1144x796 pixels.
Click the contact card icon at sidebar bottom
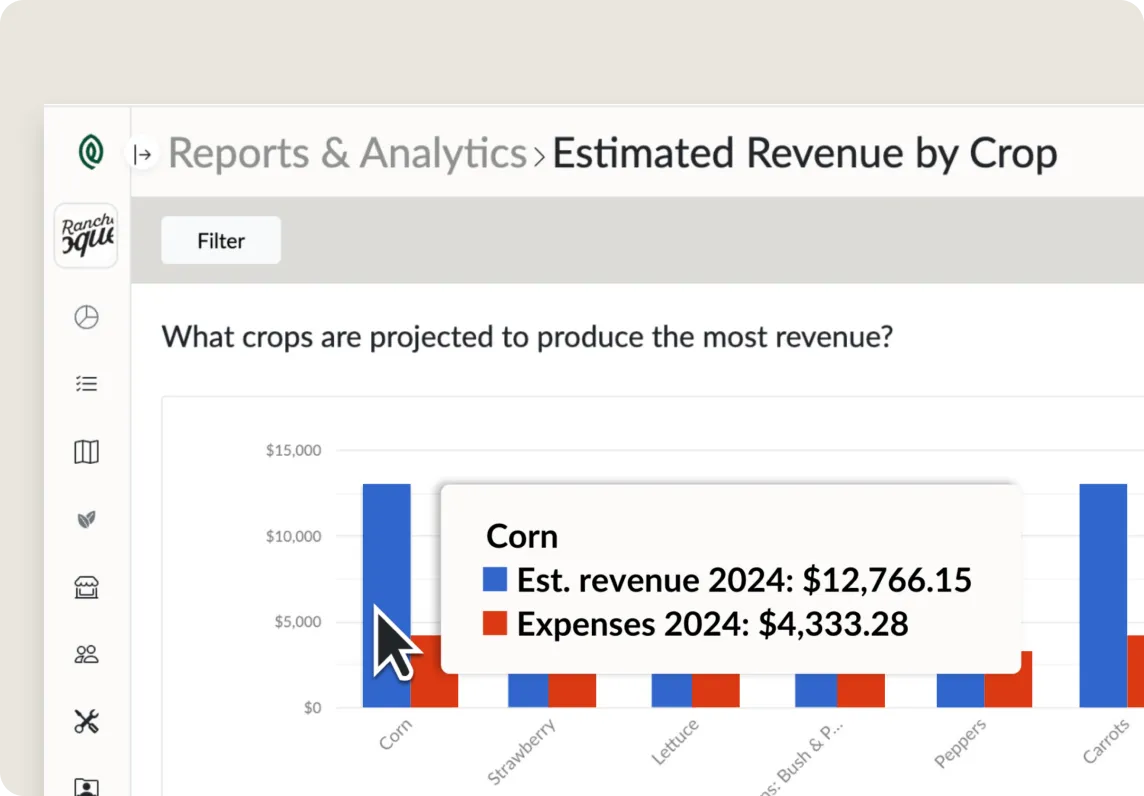(x=87, y=786)
